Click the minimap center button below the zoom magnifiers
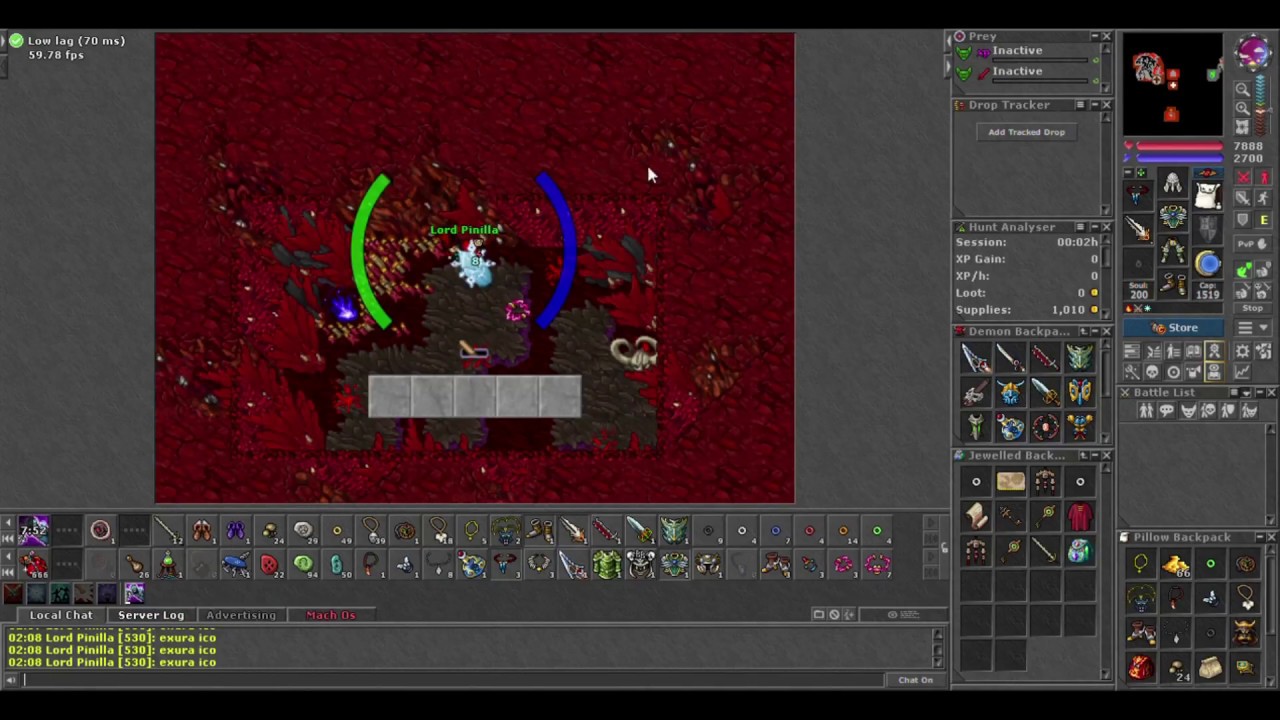The width and height of the screenshot is (1280, 720). [x=1242, y=126]
